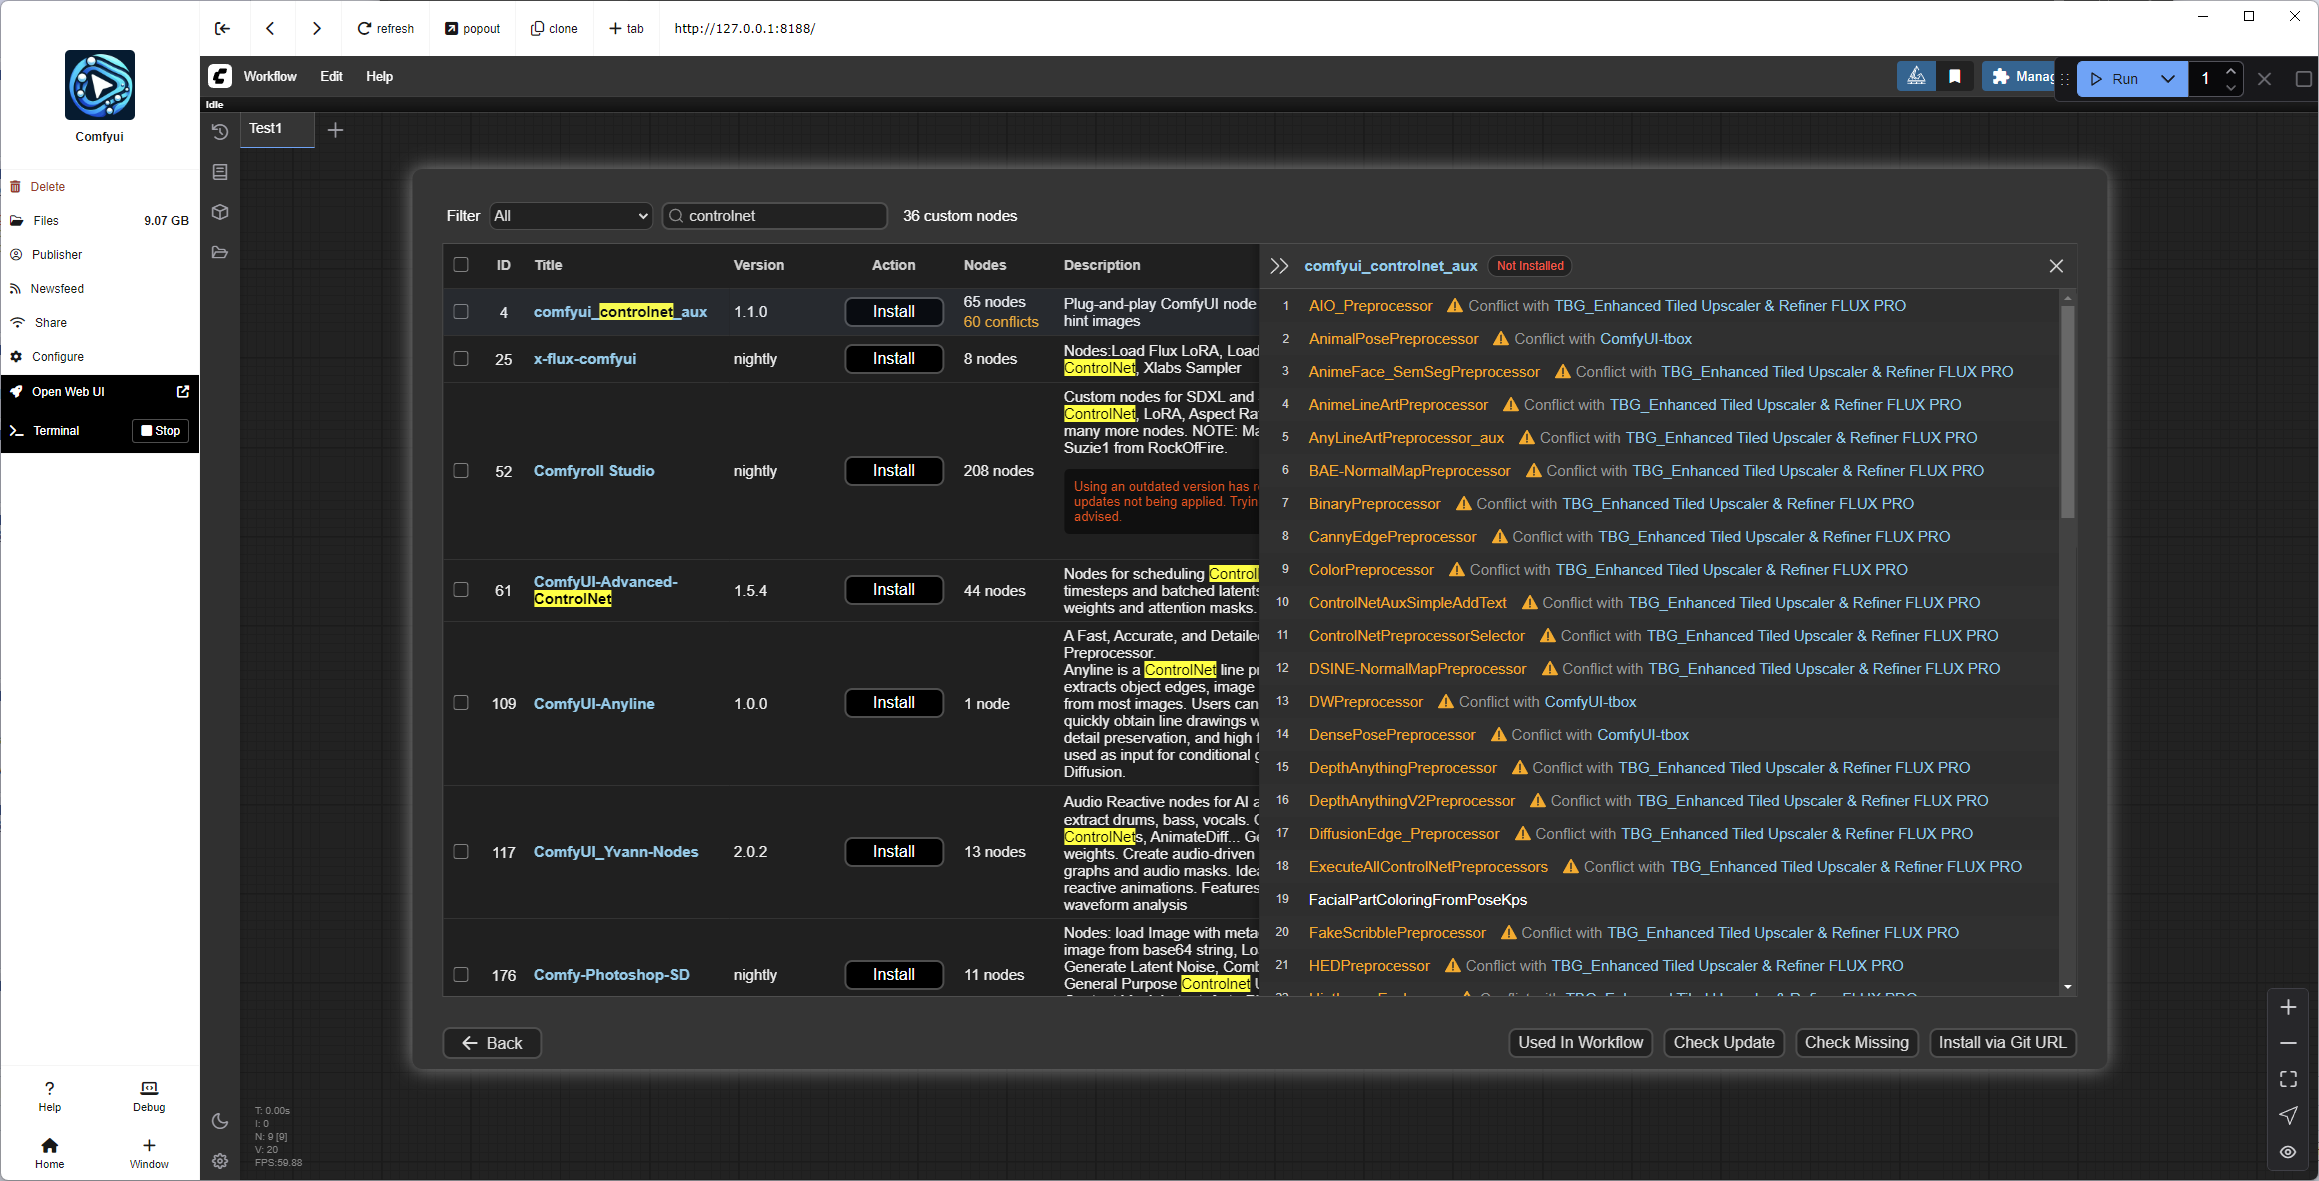Viewport: 2319px width, 1181px height.
Task: Click the Comfyui app logo
Action: point(100,85)
